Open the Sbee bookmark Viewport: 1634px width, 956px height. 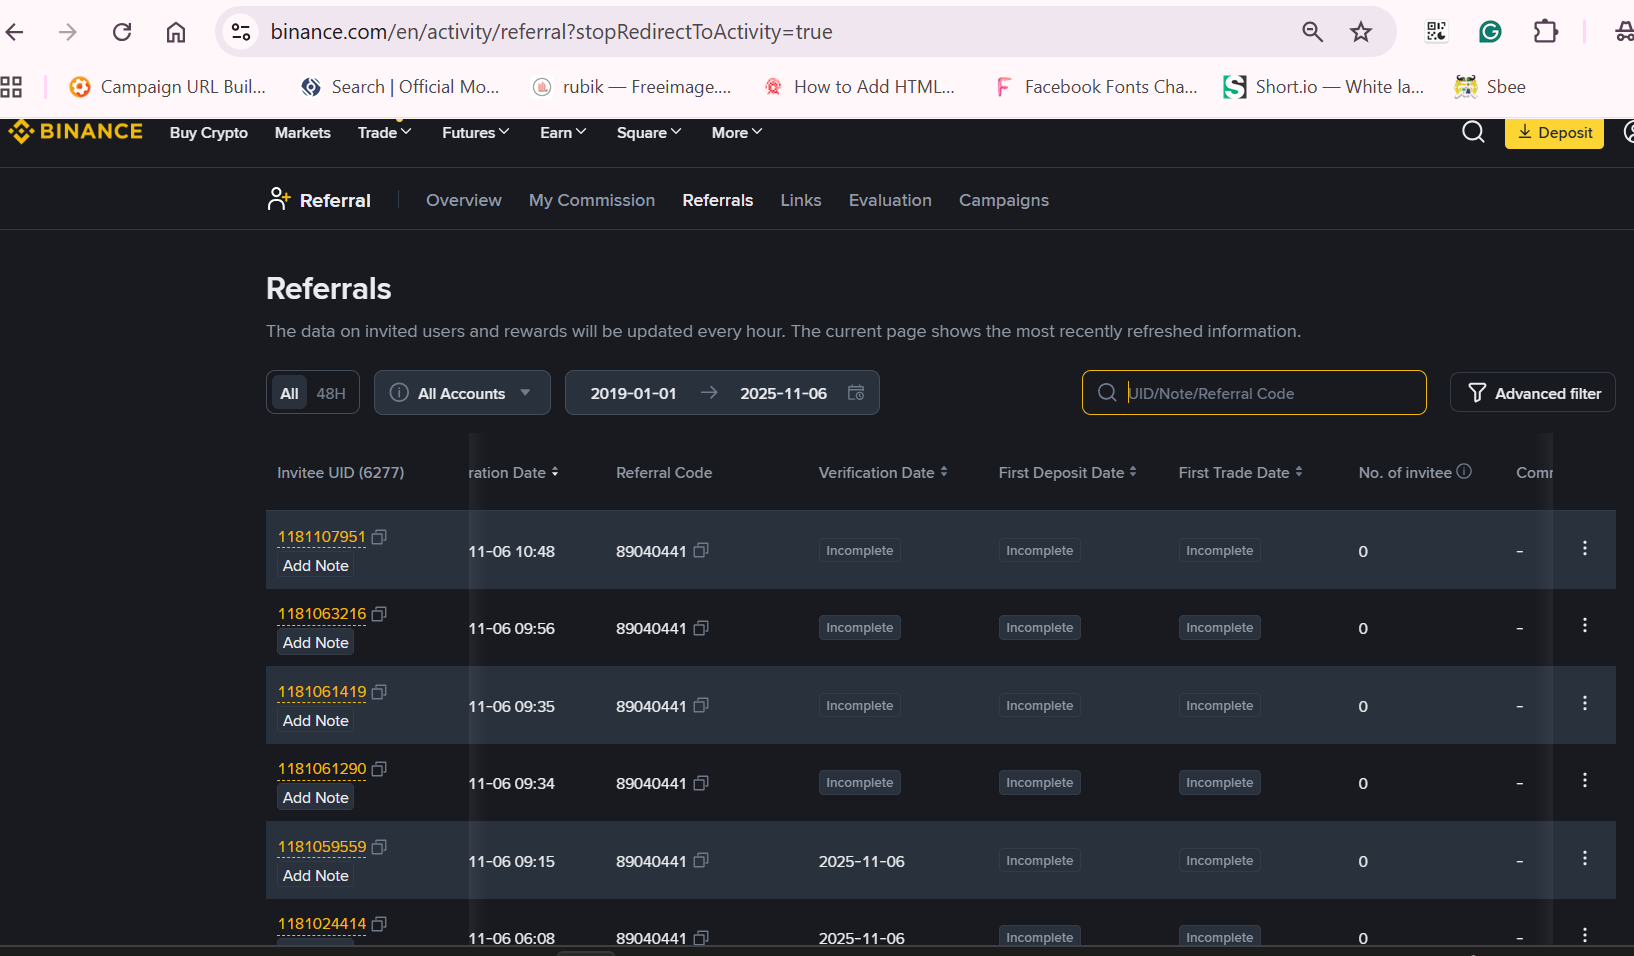tap(1490, 87)
